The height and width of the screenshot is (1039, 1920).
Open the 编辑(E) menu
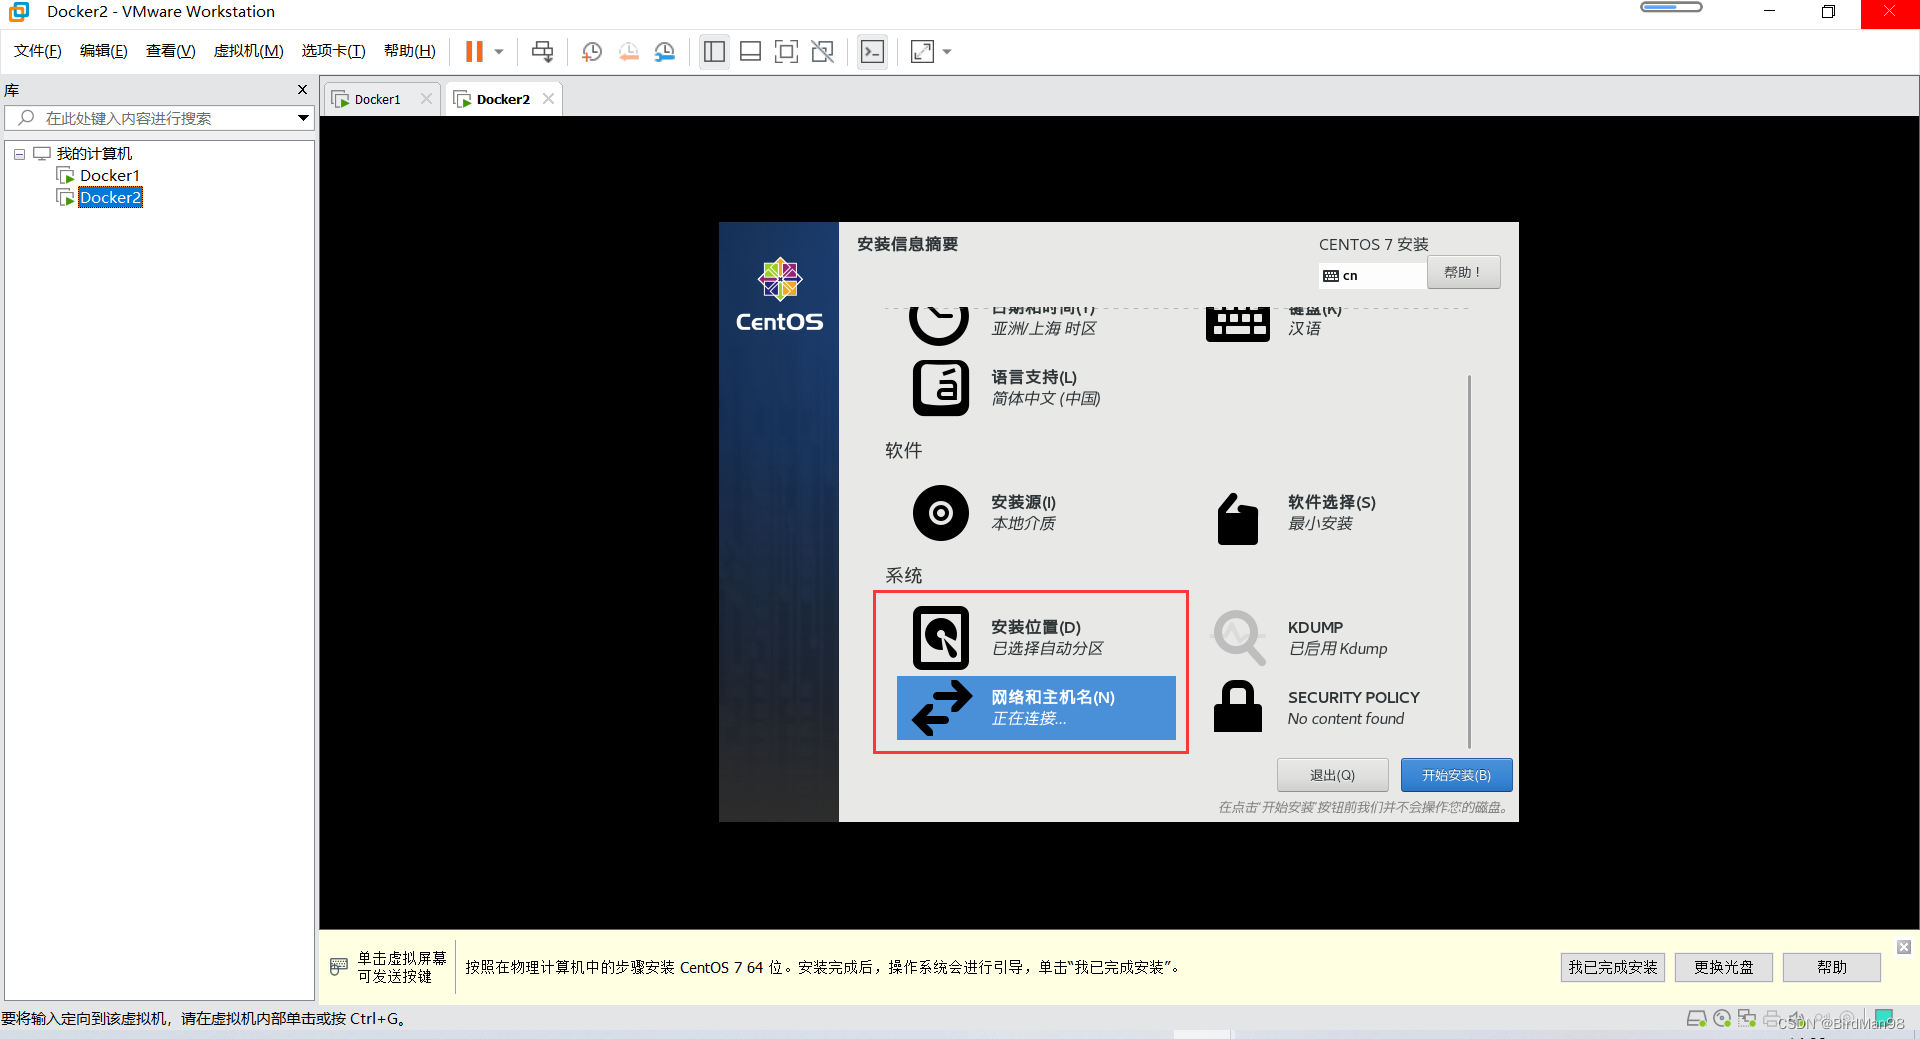(103, 51)
